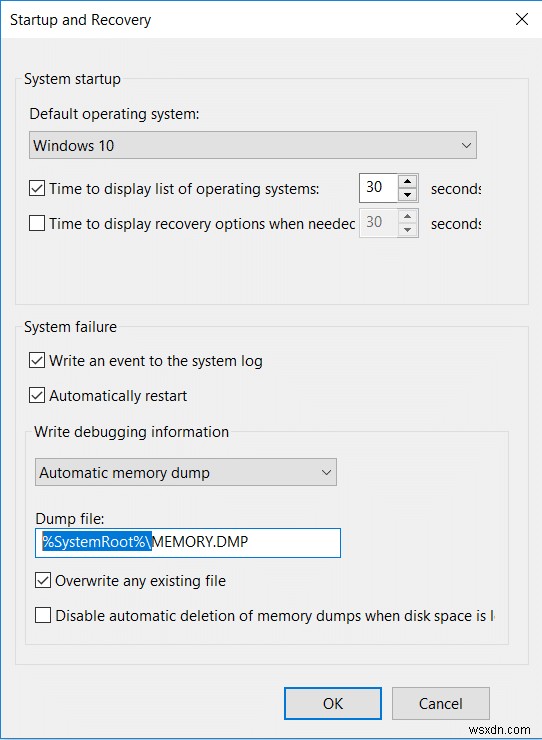Uncheck Automatically restart option
Viewport: 542px width, 740px height.
[37, 395]
